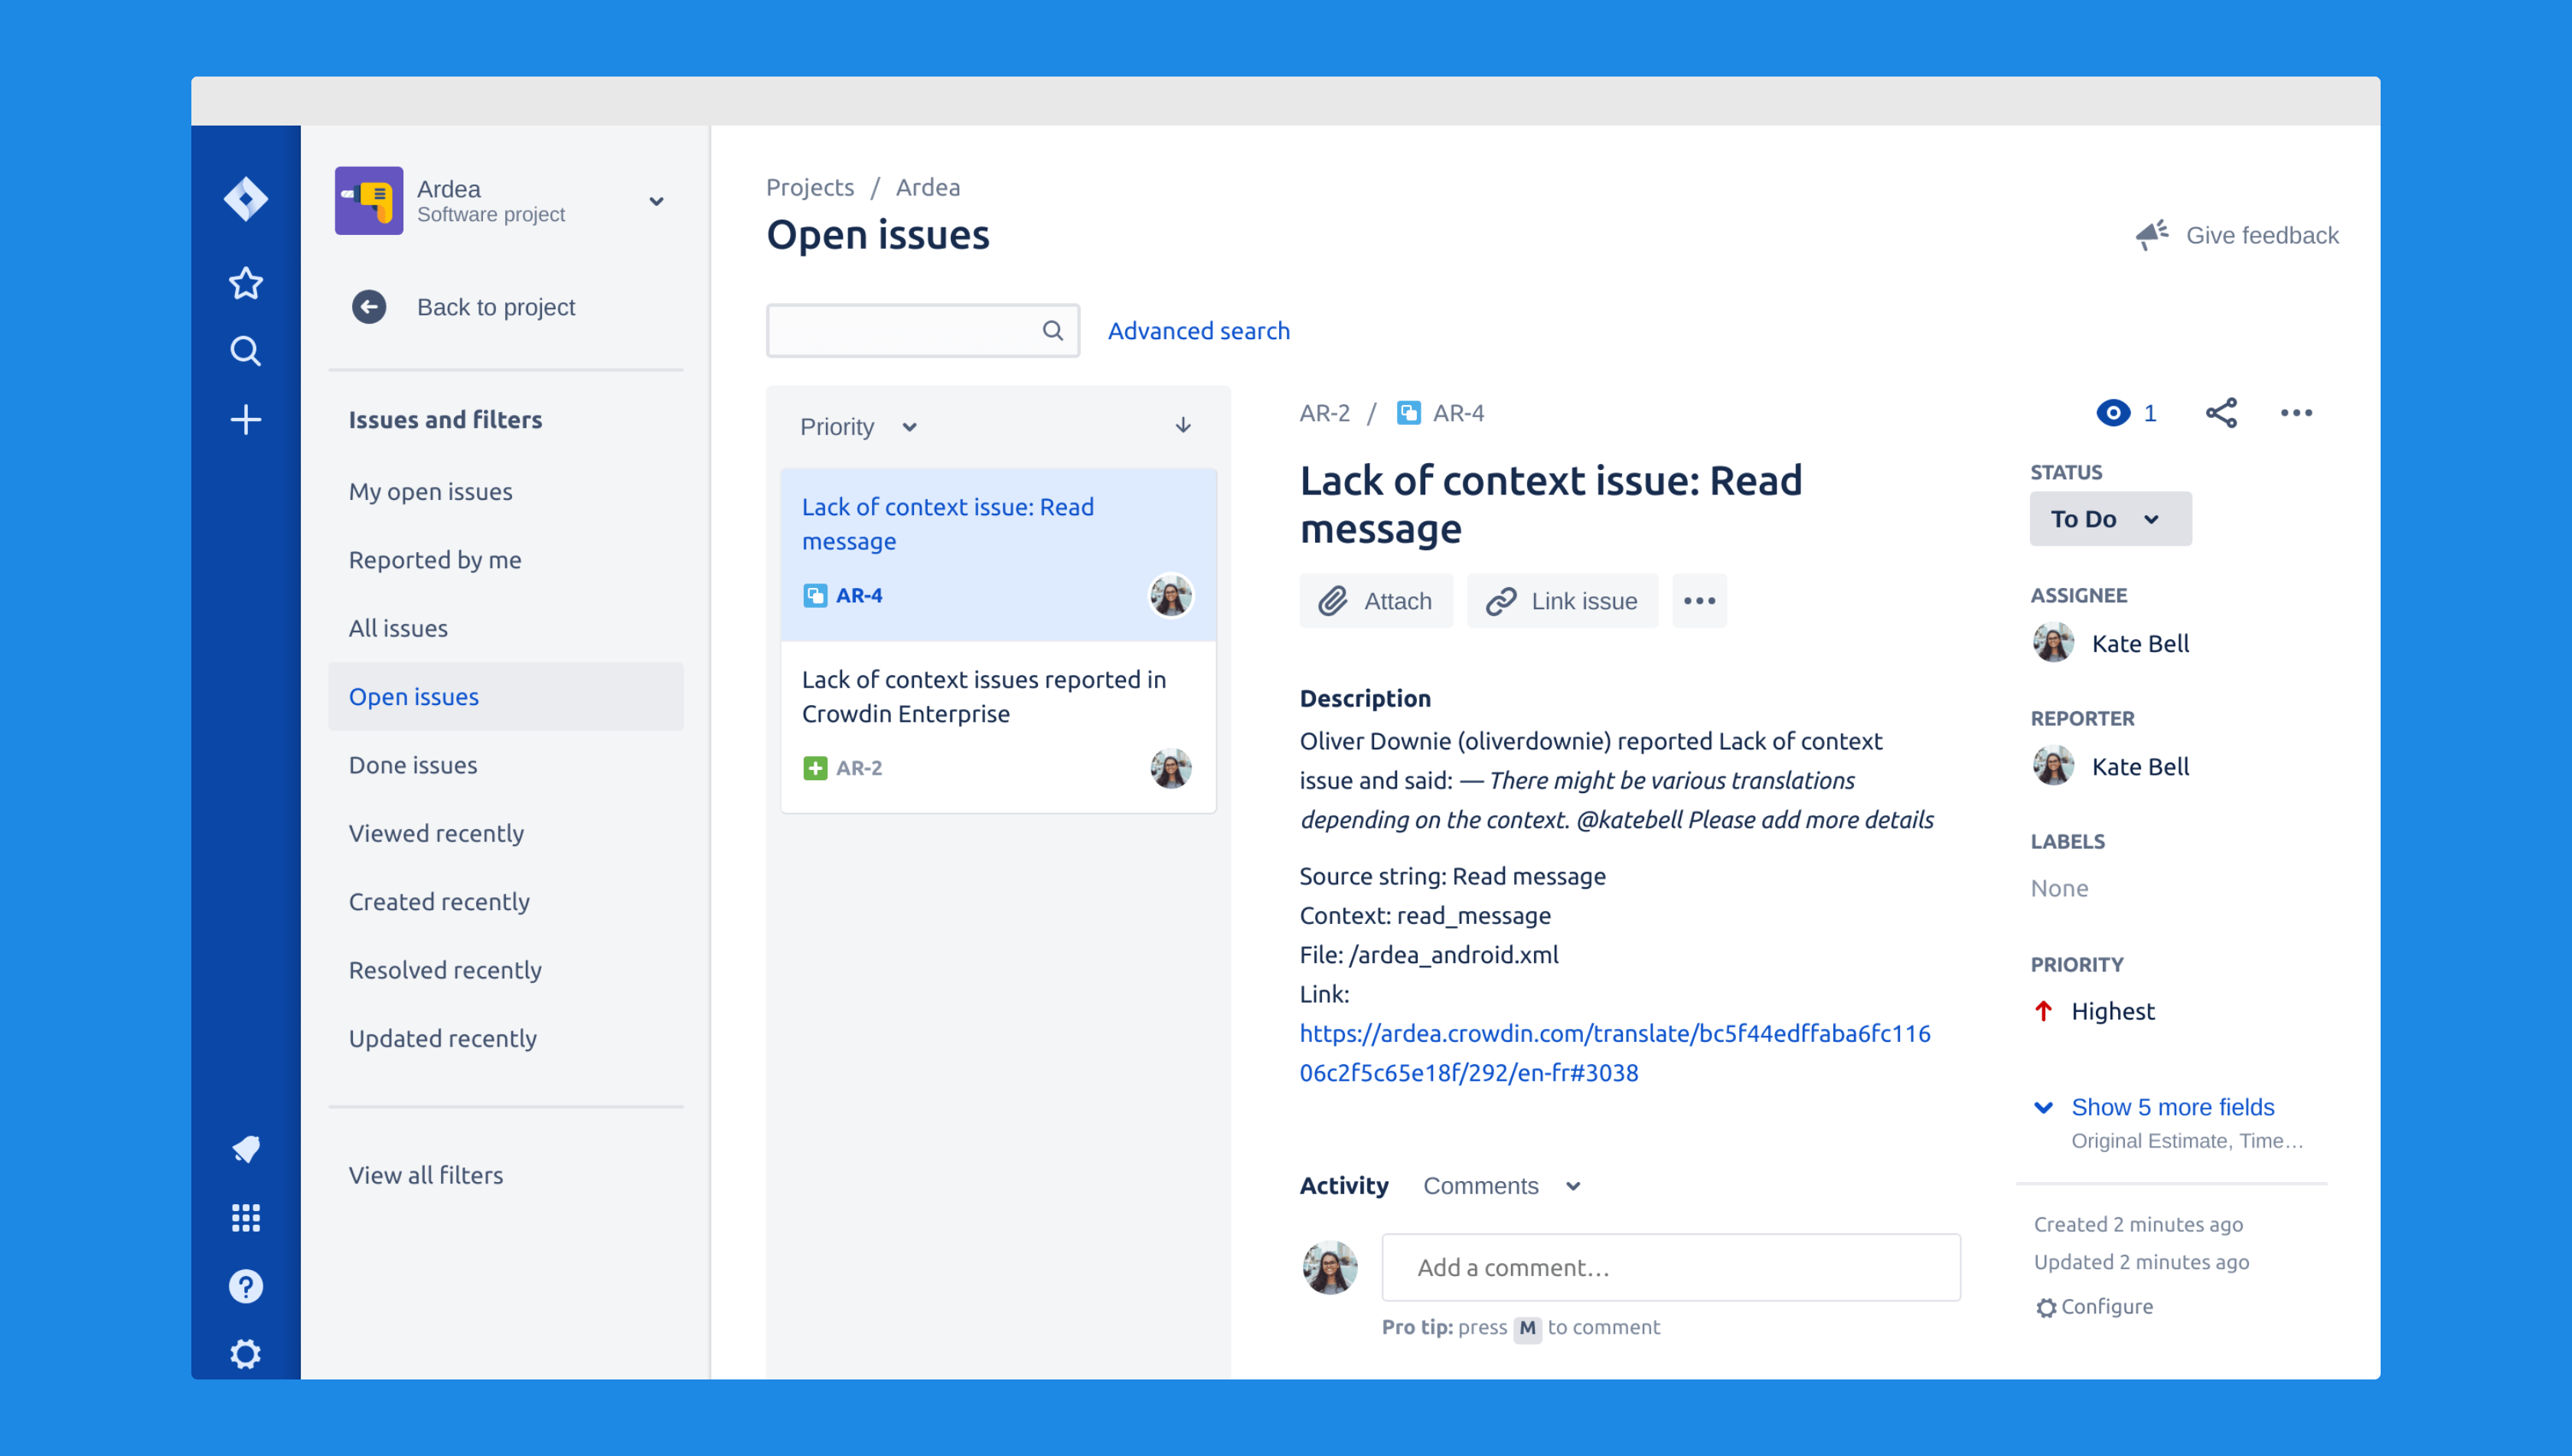2572x1456 pixels.
Task: Click the issue title heading in detail pane
Action: tap(1550, 505)
